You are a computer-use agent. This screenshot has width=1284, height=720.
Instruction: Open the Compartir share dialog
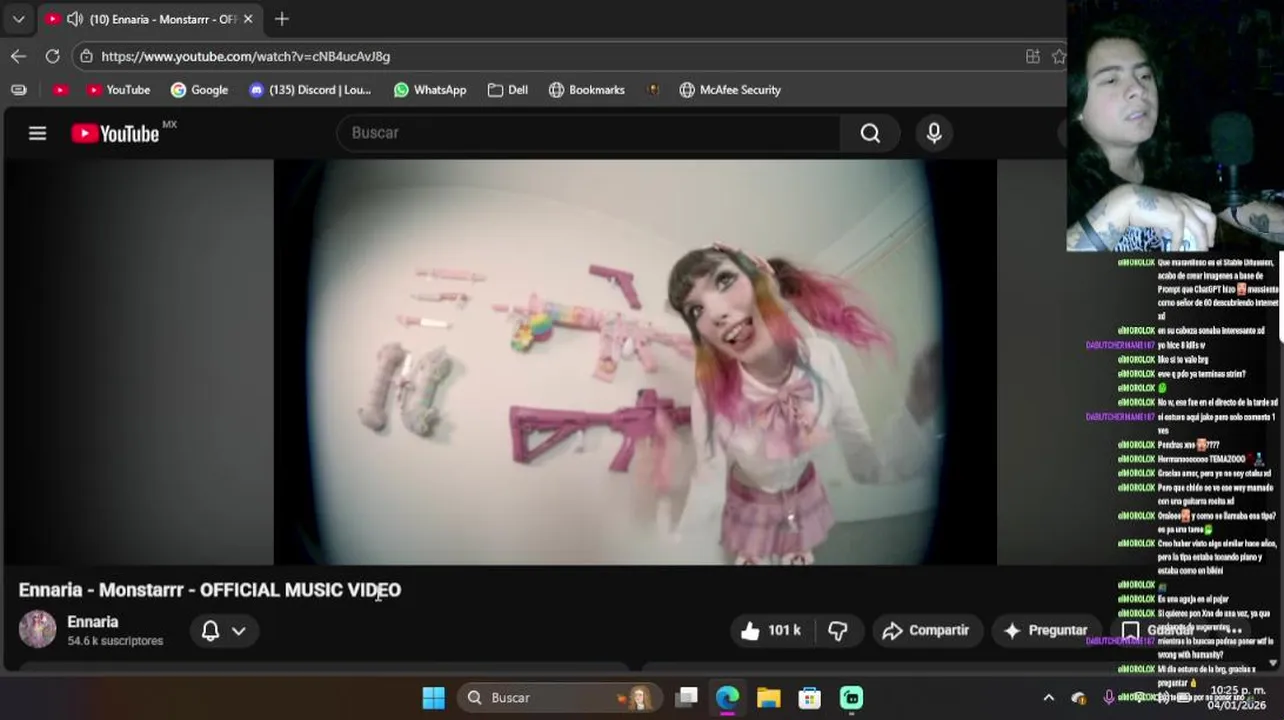tap(925, 630)
